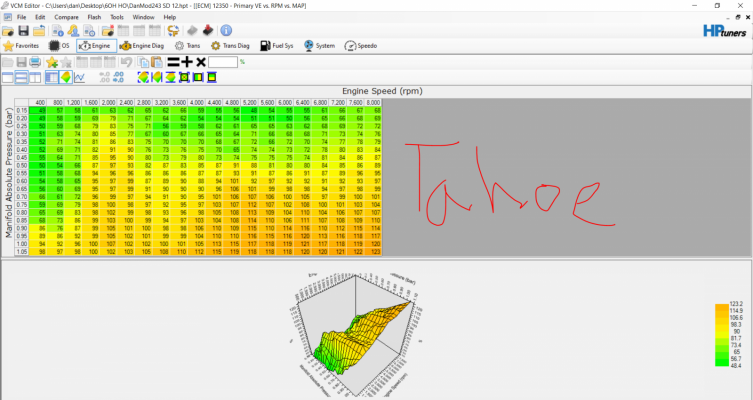Switch to the OS section

(59, 46)
